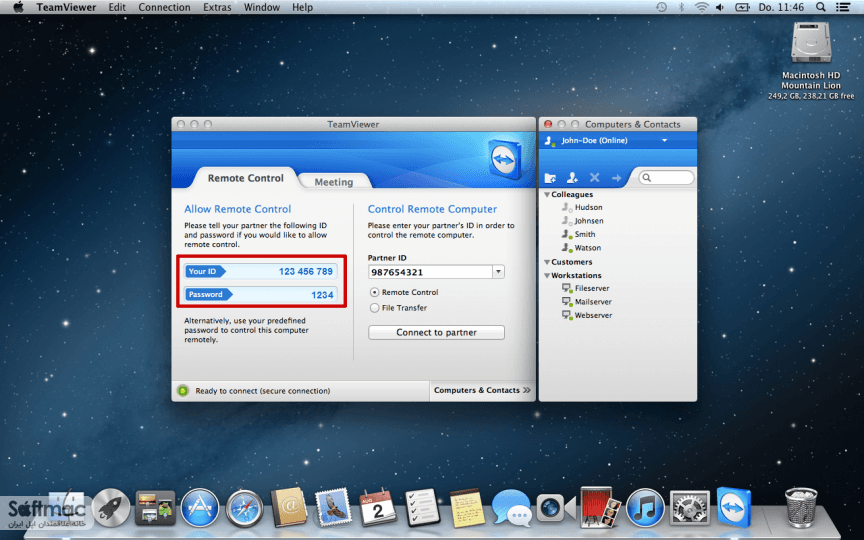Viewport: 864px width, 540px height.
Task: Open the Help menu
Action: click(302, 7)
